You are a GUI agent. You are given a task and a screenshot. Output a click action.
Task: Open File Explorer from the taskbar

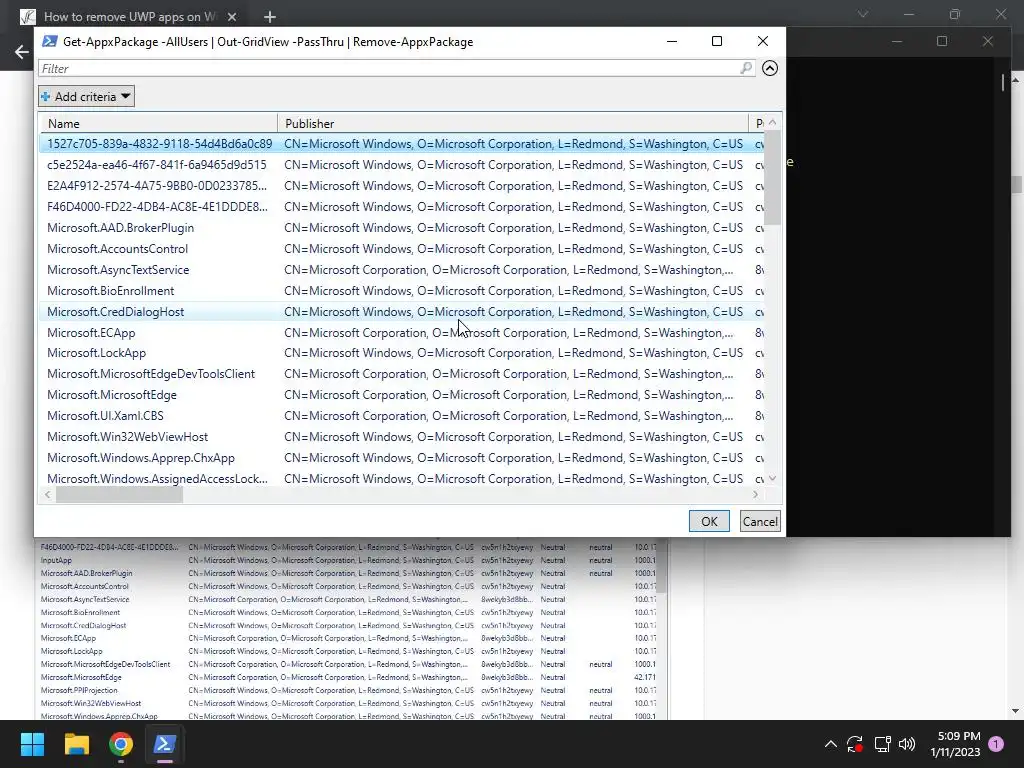[76, 744]
